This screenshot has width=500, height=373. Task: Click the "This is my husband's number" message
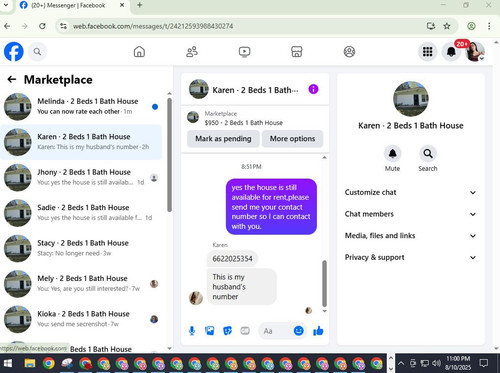[x=242, y=287]
